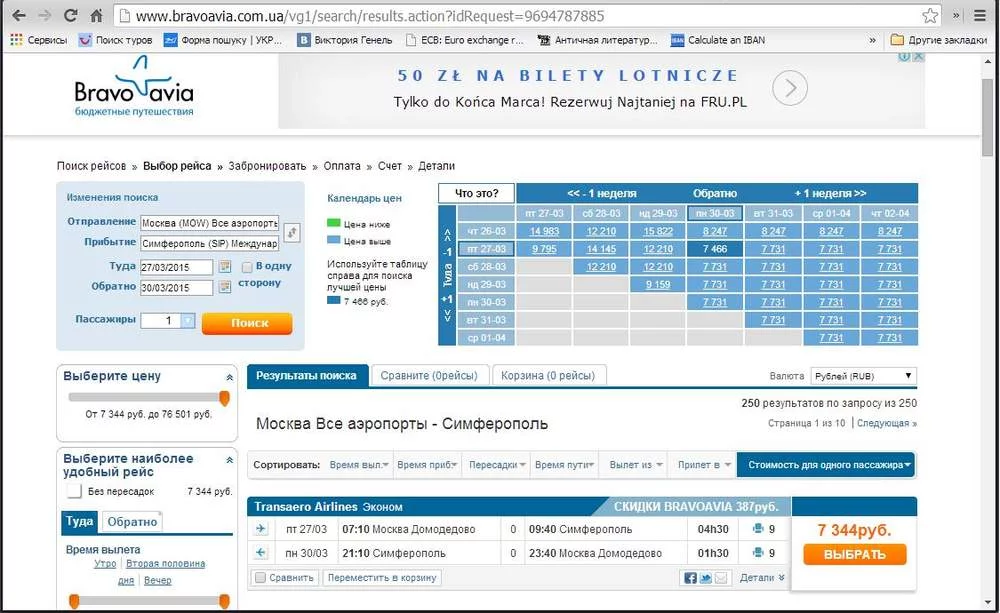Click the Что это? button
This screenshot has height=613, width=1000.
tap(476, 193)
